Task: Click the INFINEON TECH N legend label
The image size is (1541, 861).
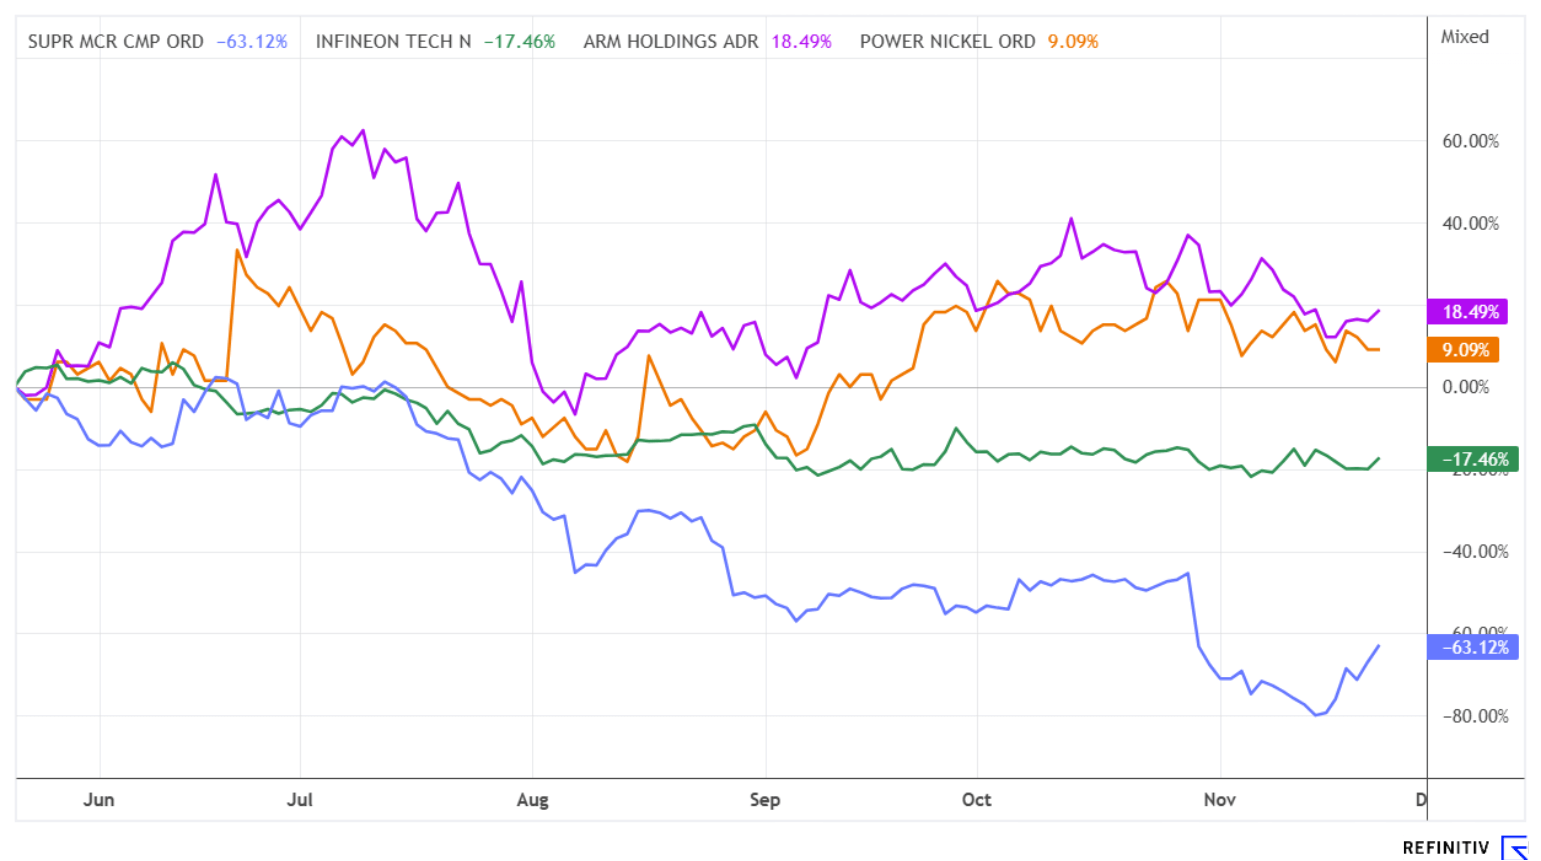Action: point(393,42)
